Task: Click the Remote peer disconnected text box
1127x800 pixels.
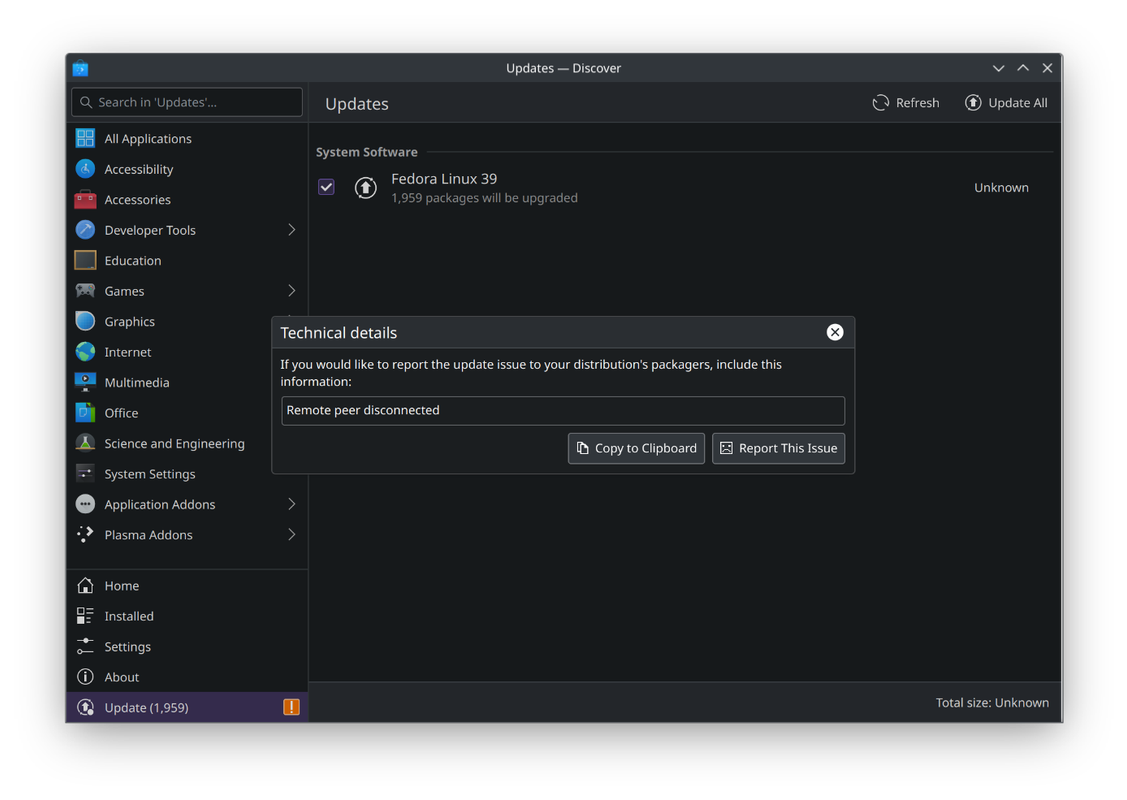Action: (563, 410)
